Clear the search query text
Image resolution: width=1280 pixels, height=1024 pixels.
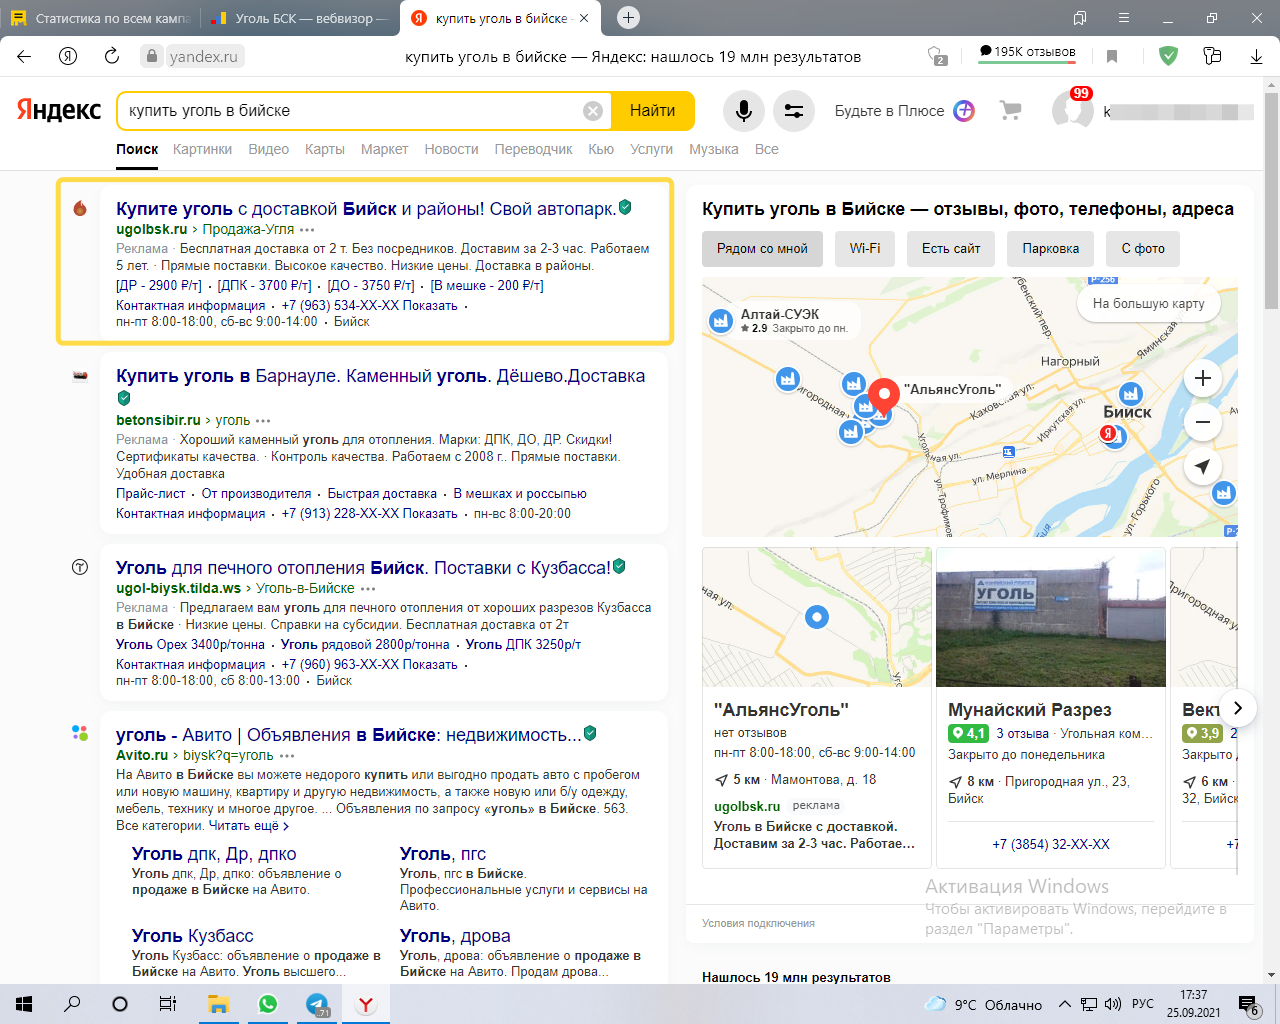[x=593, y=111]
